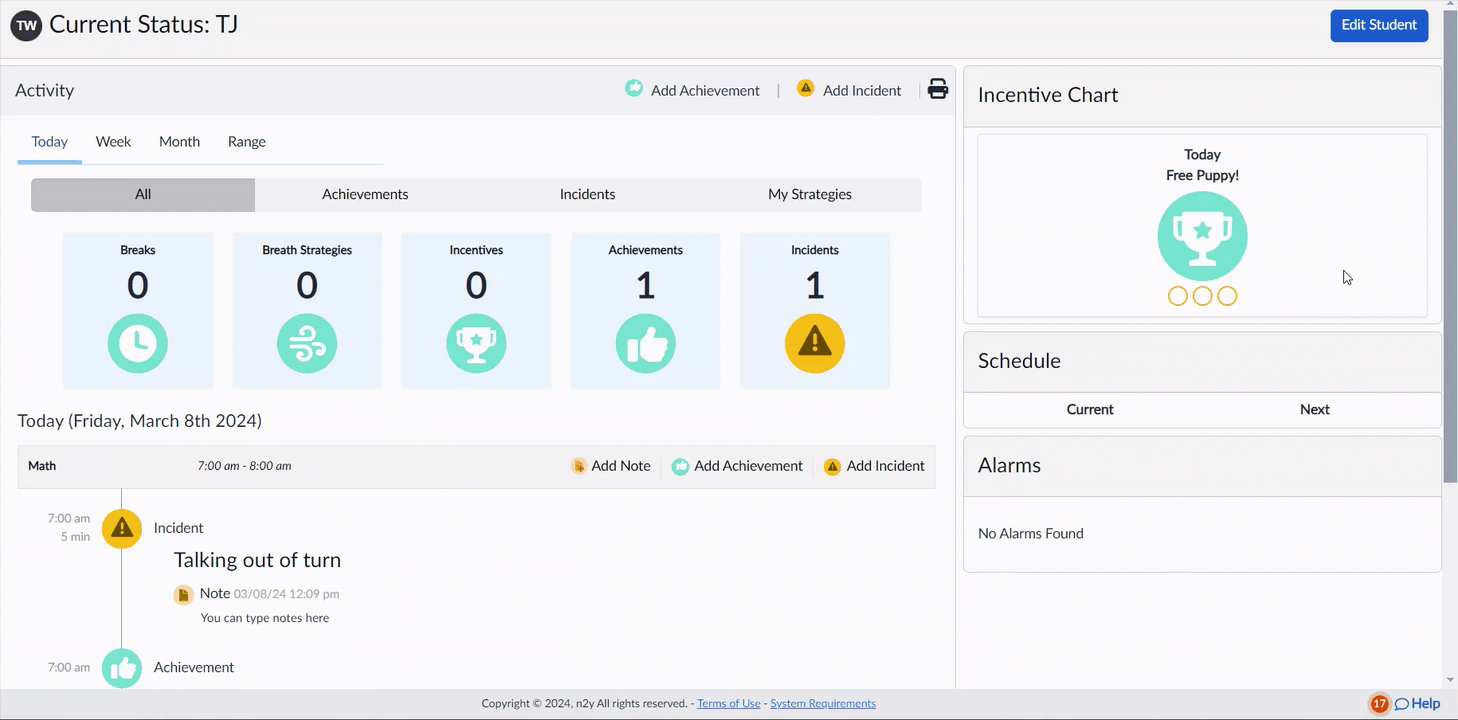1458x720 pixels.
Task: Click the second incentive progress circle
Action: tap(1202, 296)
